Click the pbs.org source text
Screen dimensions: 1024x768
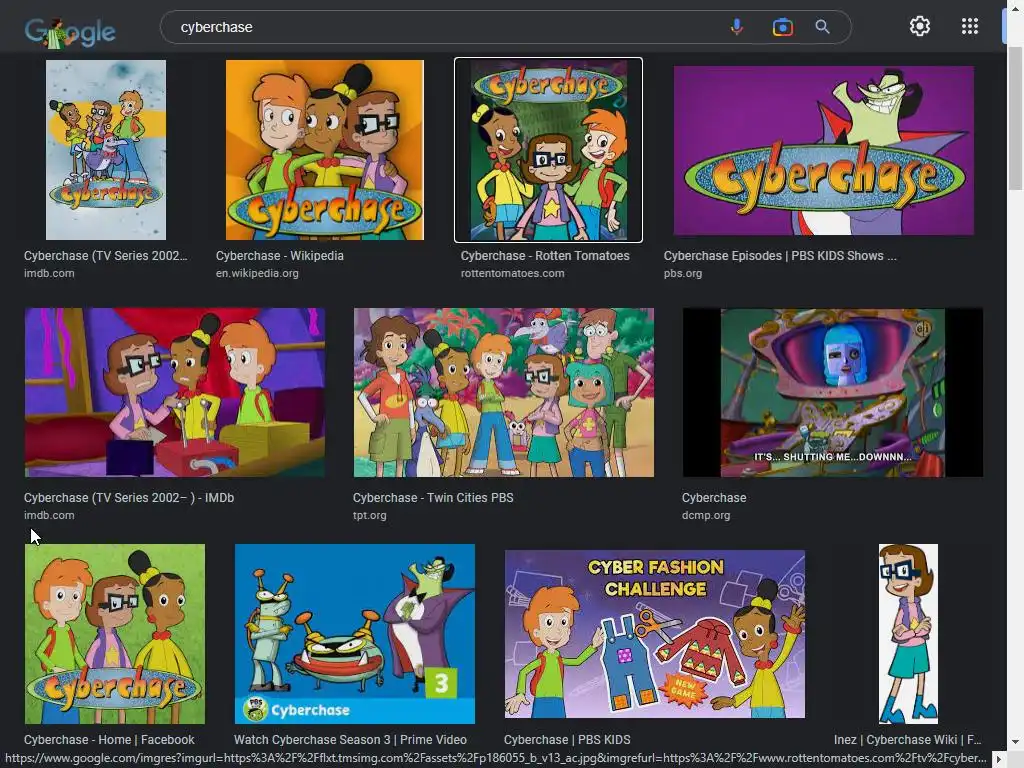pyautogui.click(x=682, y=273)
